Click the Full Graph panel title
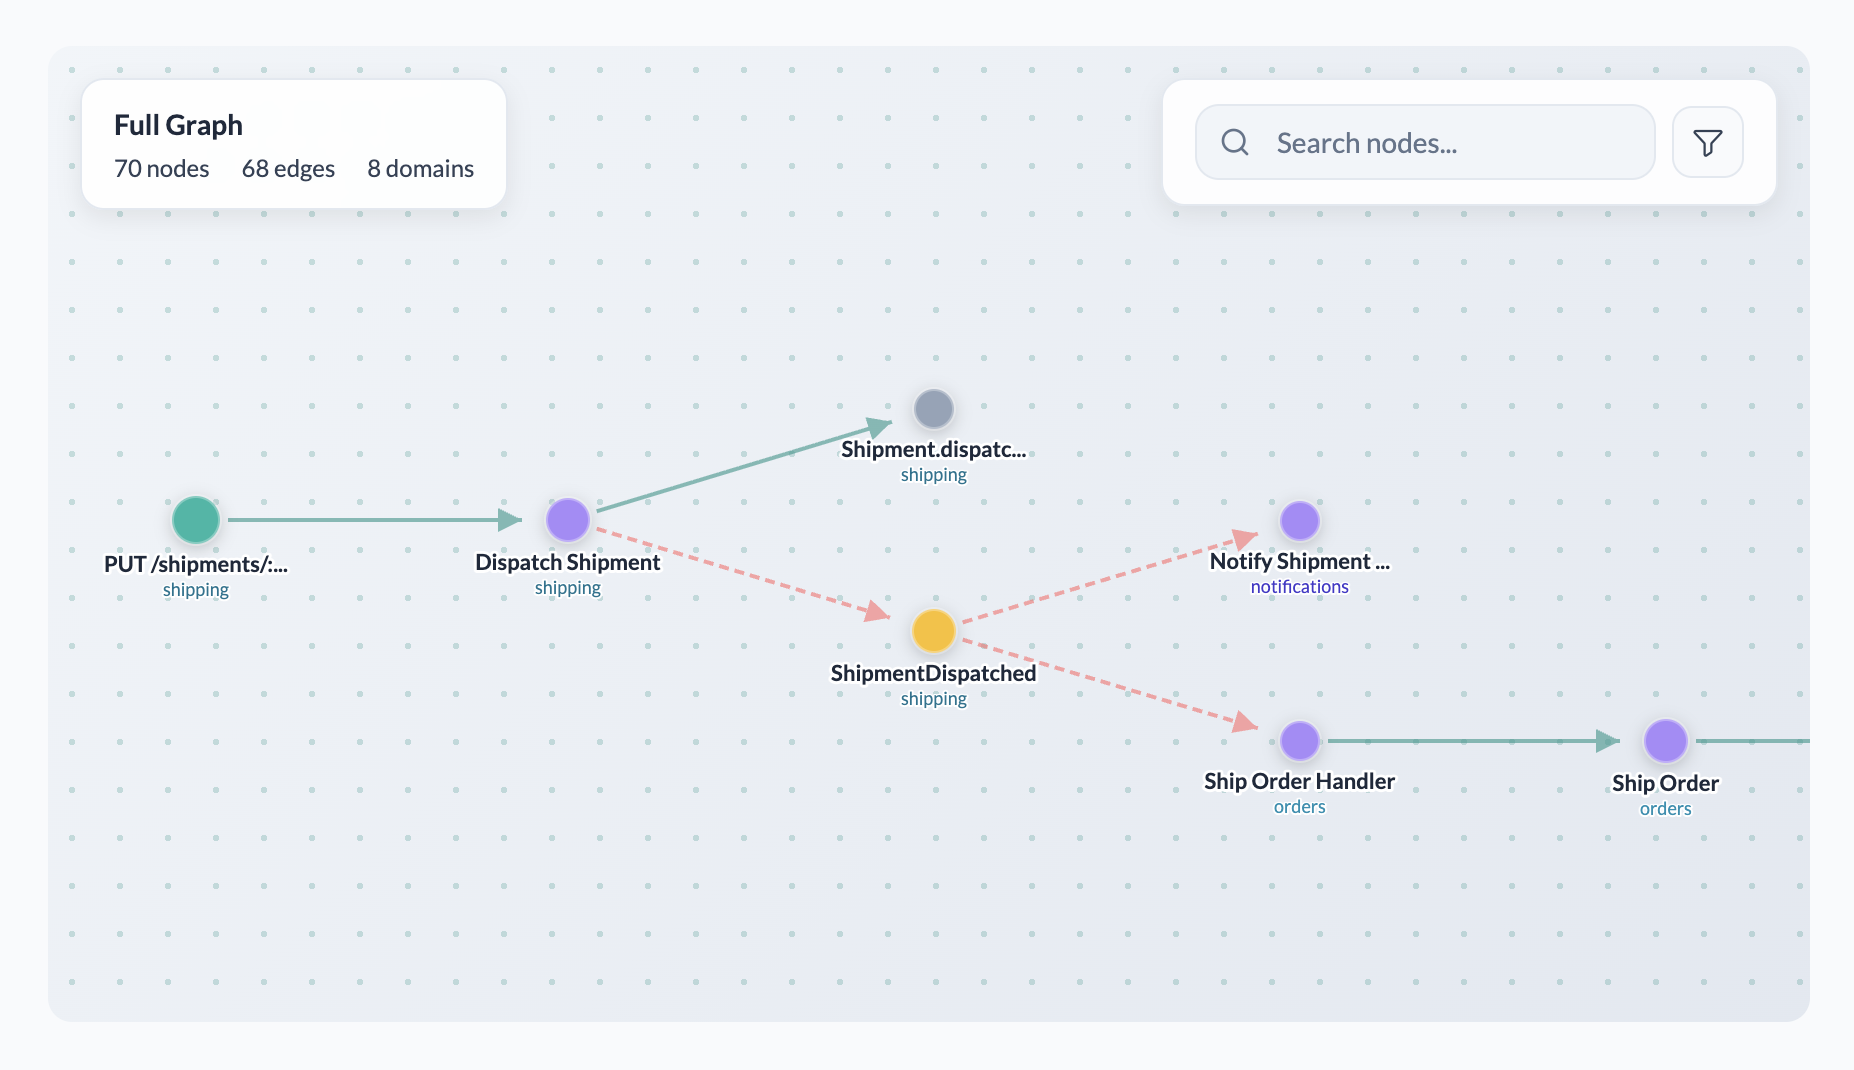Screen dimensions: 1854x1070 click(x=178, y=124)
